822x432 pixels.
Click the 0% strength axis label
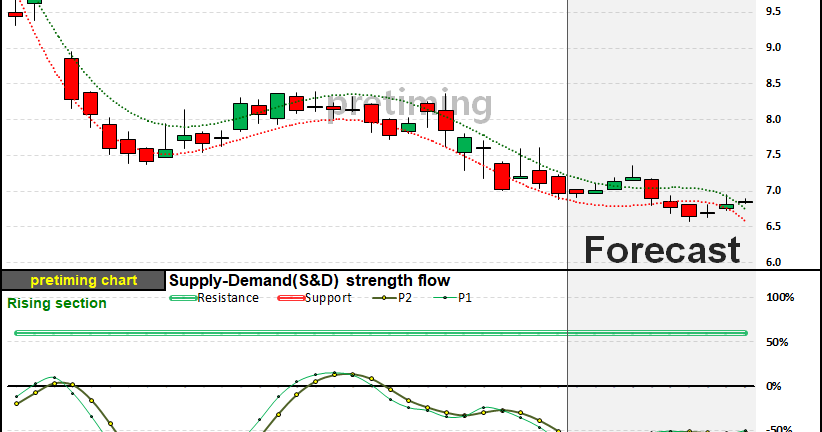pos(774,386)
